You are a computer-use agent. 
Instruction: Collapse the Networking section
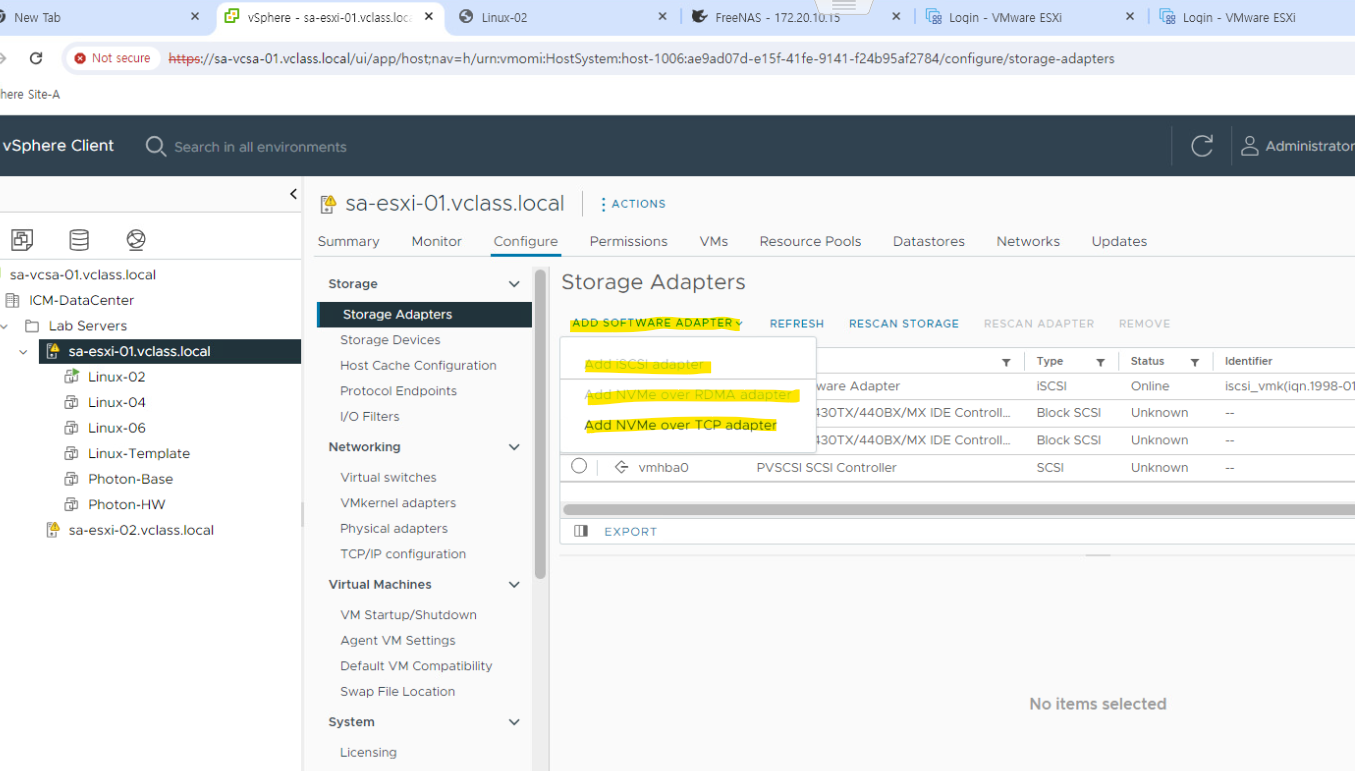click(x=514, y=447)
